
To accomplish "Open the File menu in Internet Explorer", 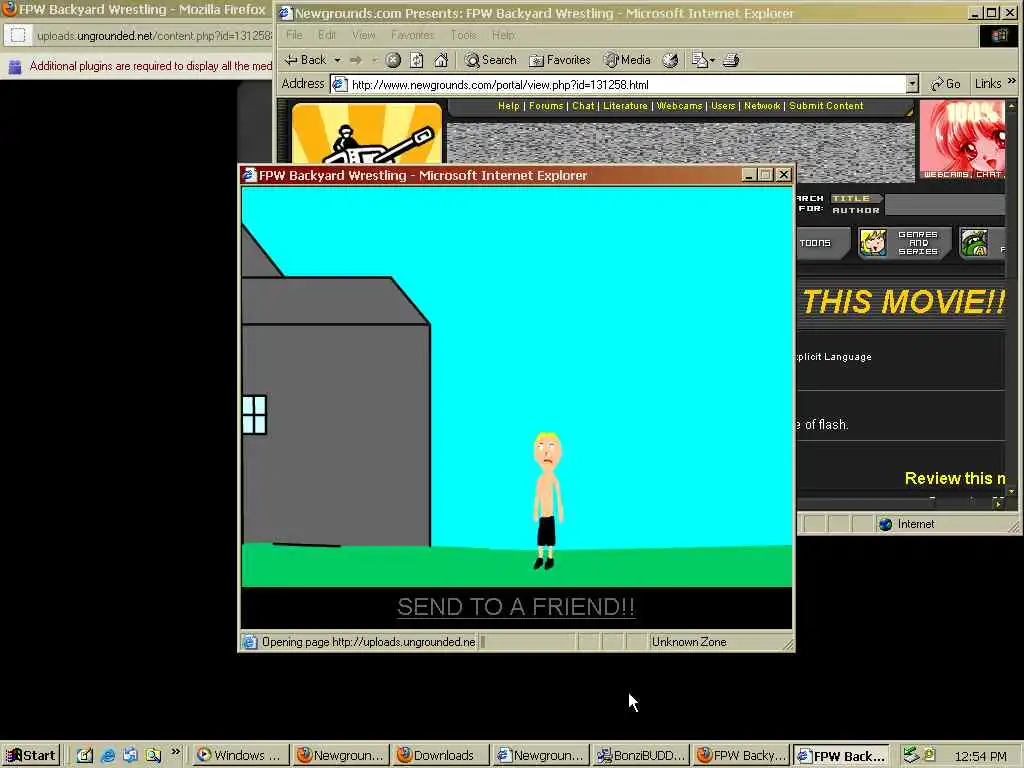I will coord(294,35).
